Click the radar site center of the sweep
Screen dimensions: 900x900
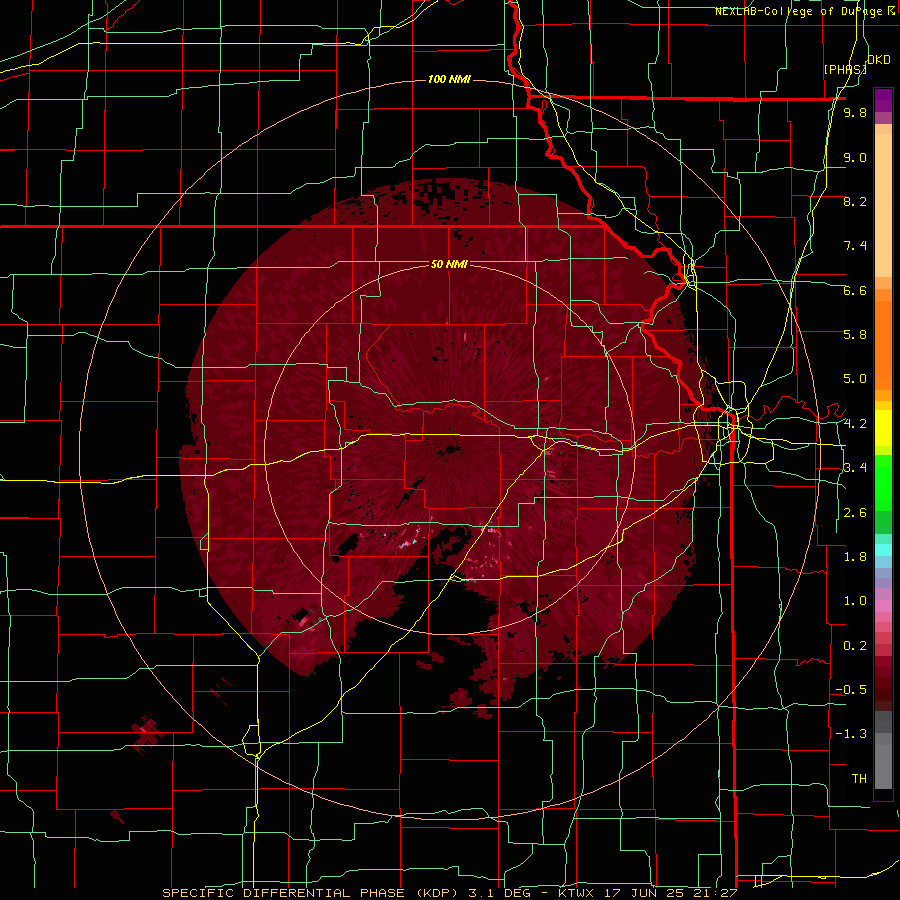click(x=451, y=451)
